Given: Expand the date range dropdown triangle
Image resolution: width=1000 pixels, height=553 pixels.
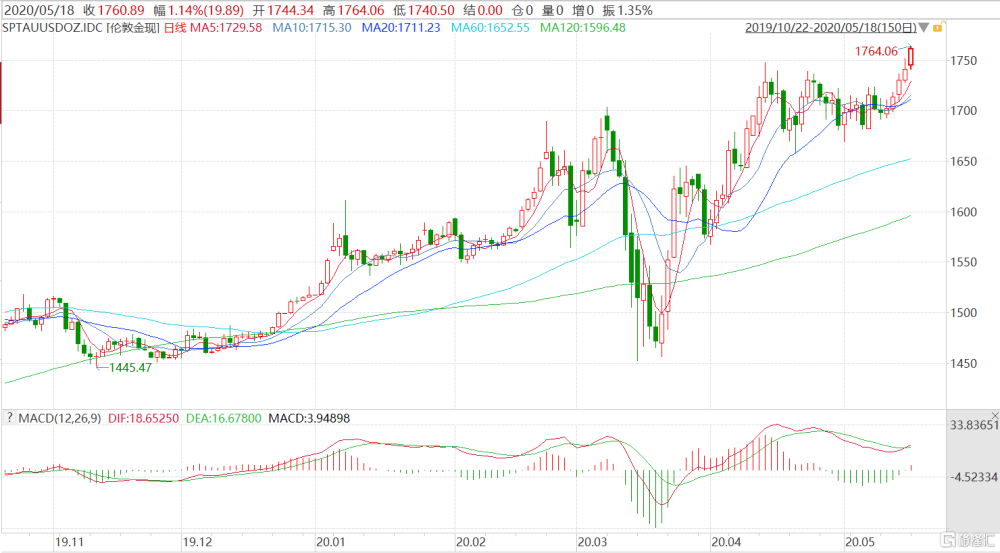Looking at the screenshot, I should [923, 28].
